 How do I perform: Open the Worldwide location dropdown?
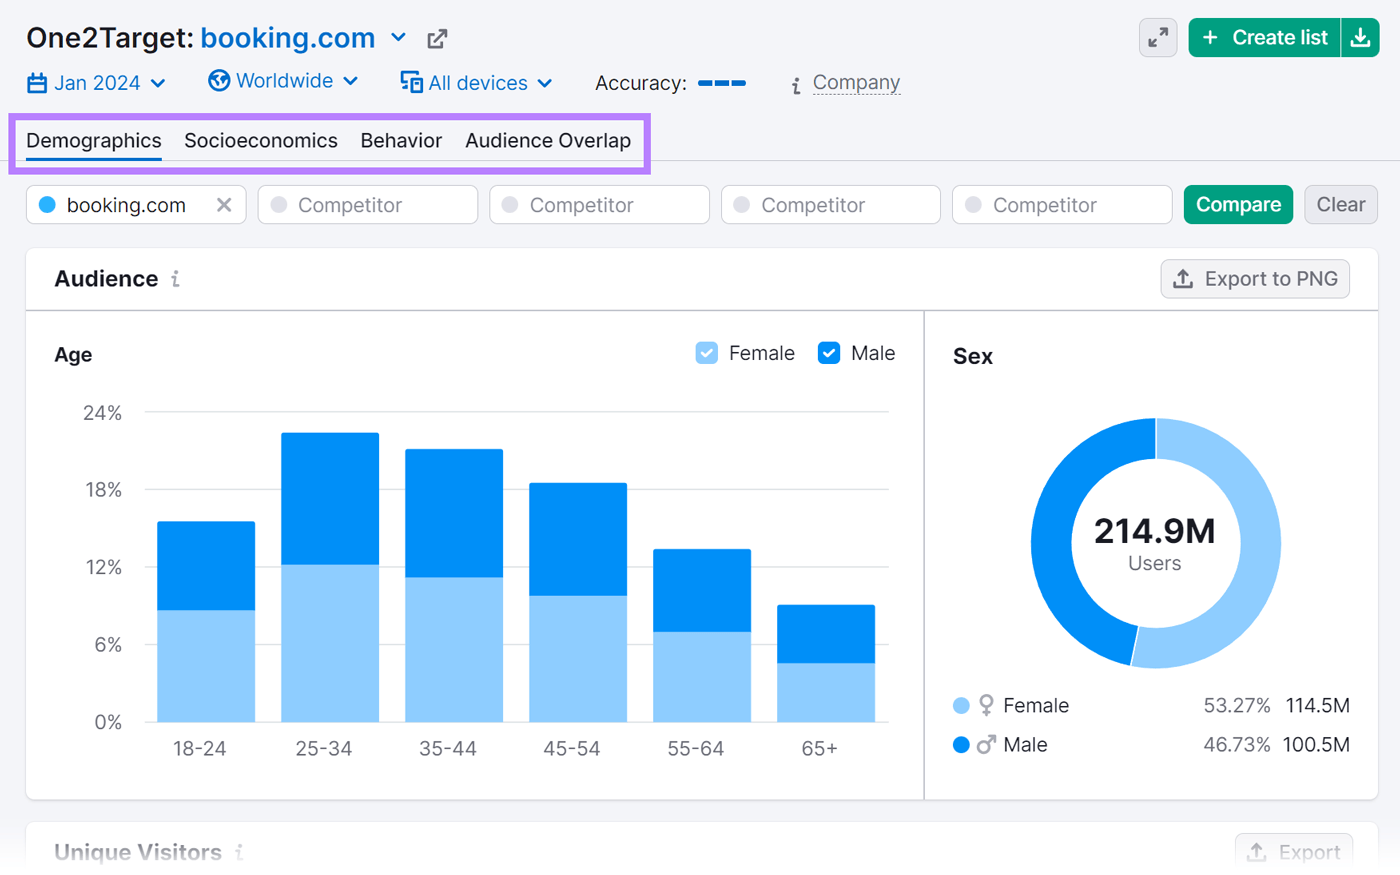(x=284, y=81)
